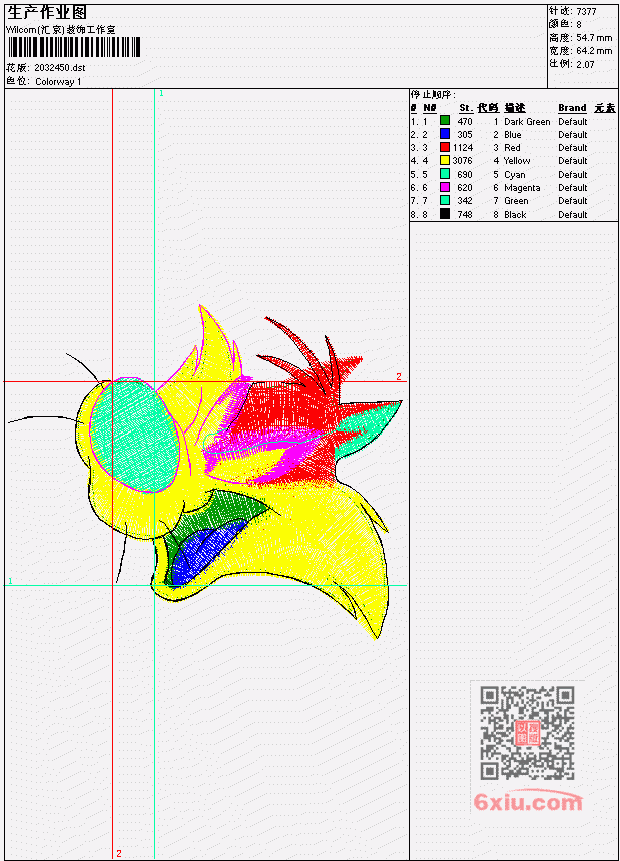Click the Blue description text
The image size is (620, 861).
click(513, 135)
